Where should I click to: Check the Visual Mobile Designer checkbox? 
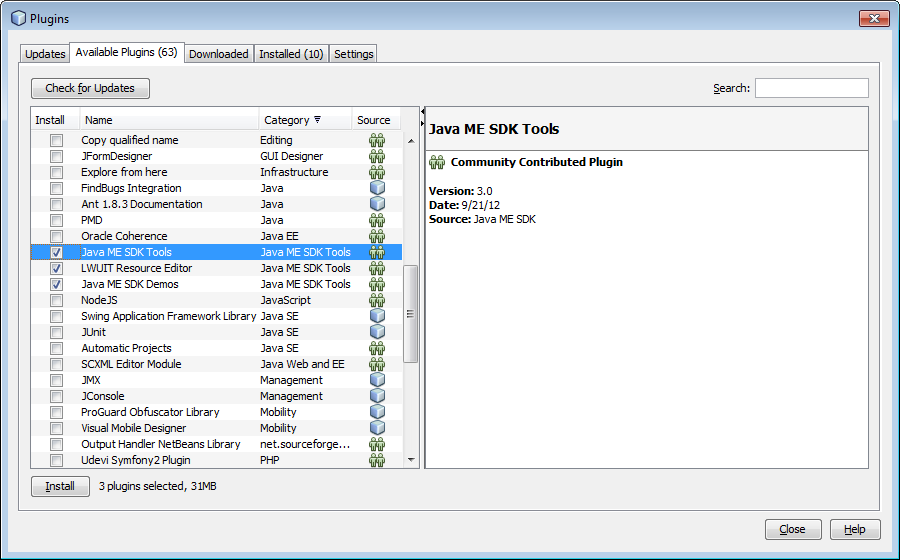[x=56, y=429]
